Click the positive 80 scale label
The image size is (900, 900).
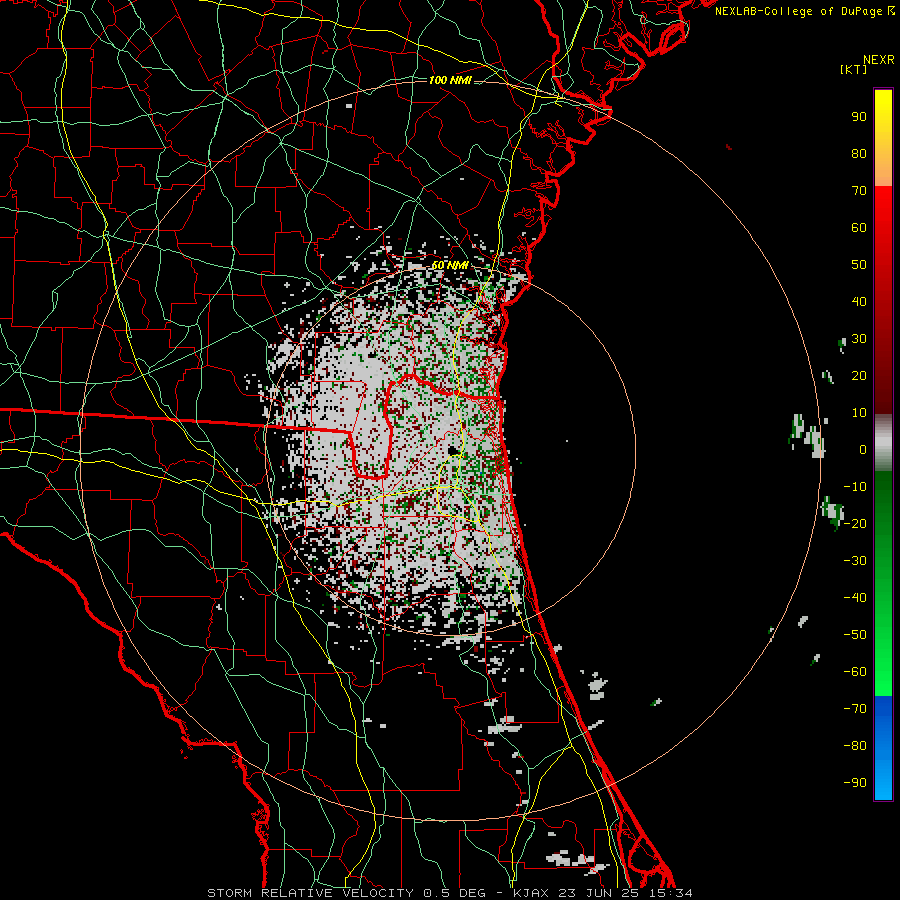pos(859,154)
